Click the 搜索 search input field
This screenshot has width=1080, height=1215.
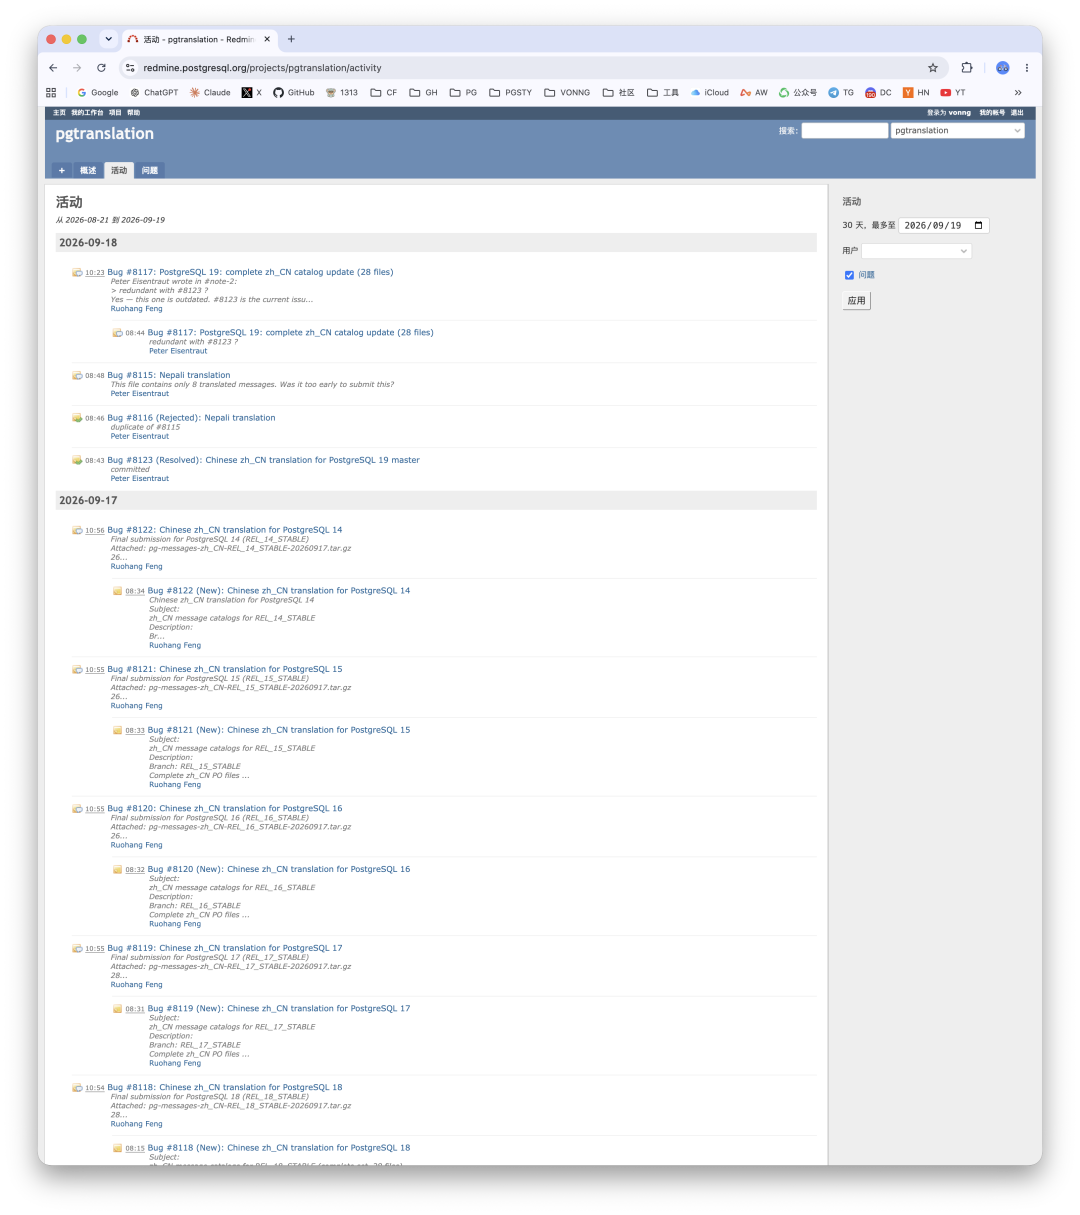click(x=844, y=131)
